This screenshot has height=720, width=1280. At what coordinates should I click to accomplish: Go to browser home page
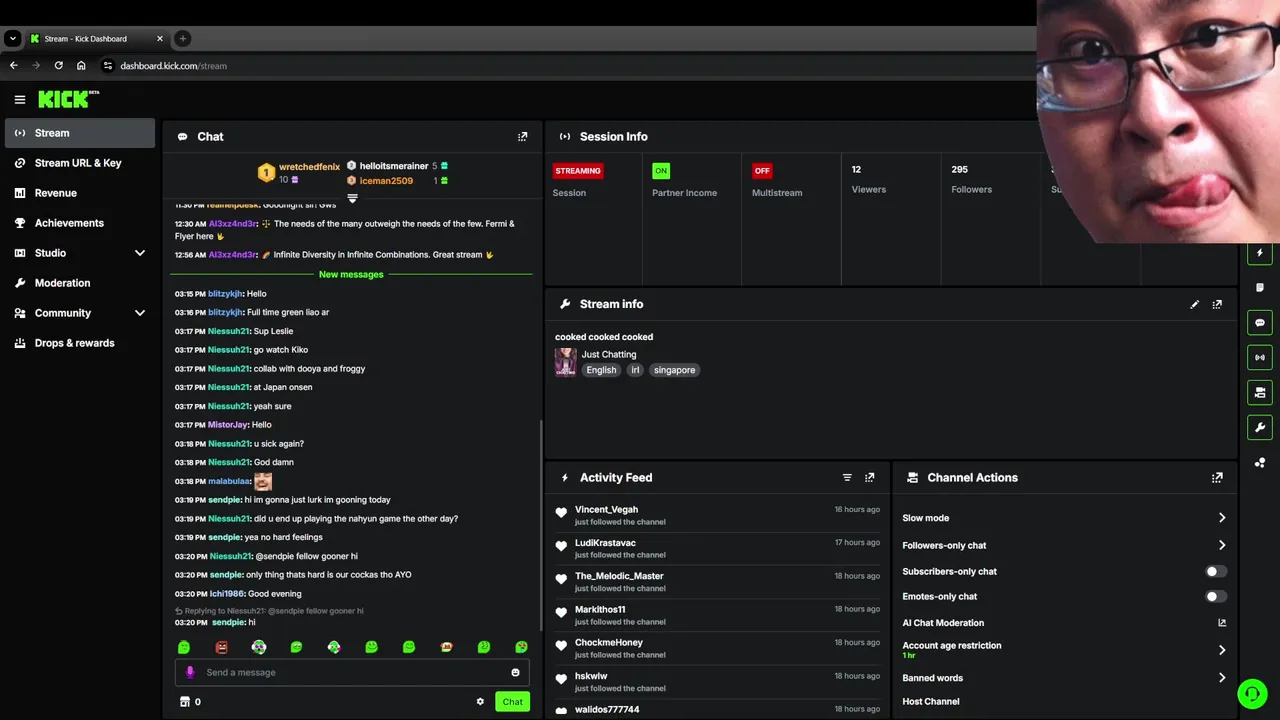click(81, 65)
